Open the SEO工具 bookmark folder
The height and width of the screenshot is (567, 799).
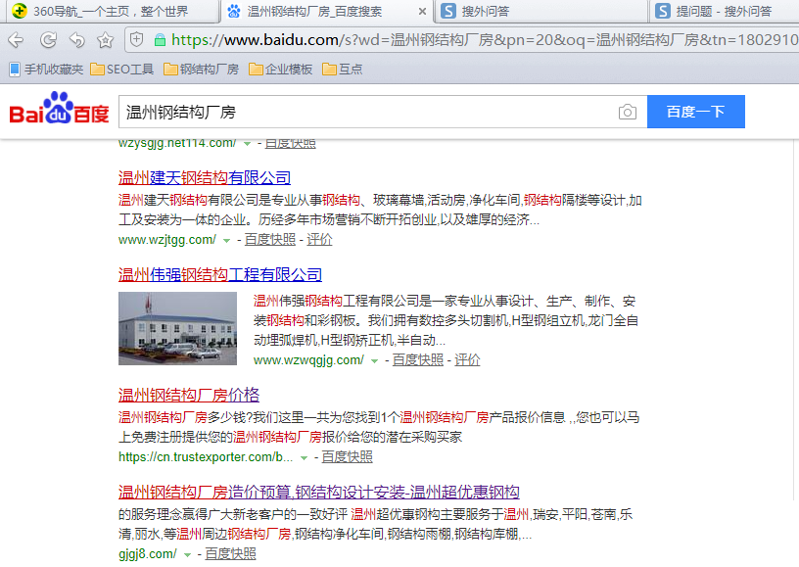pos(122,69)
